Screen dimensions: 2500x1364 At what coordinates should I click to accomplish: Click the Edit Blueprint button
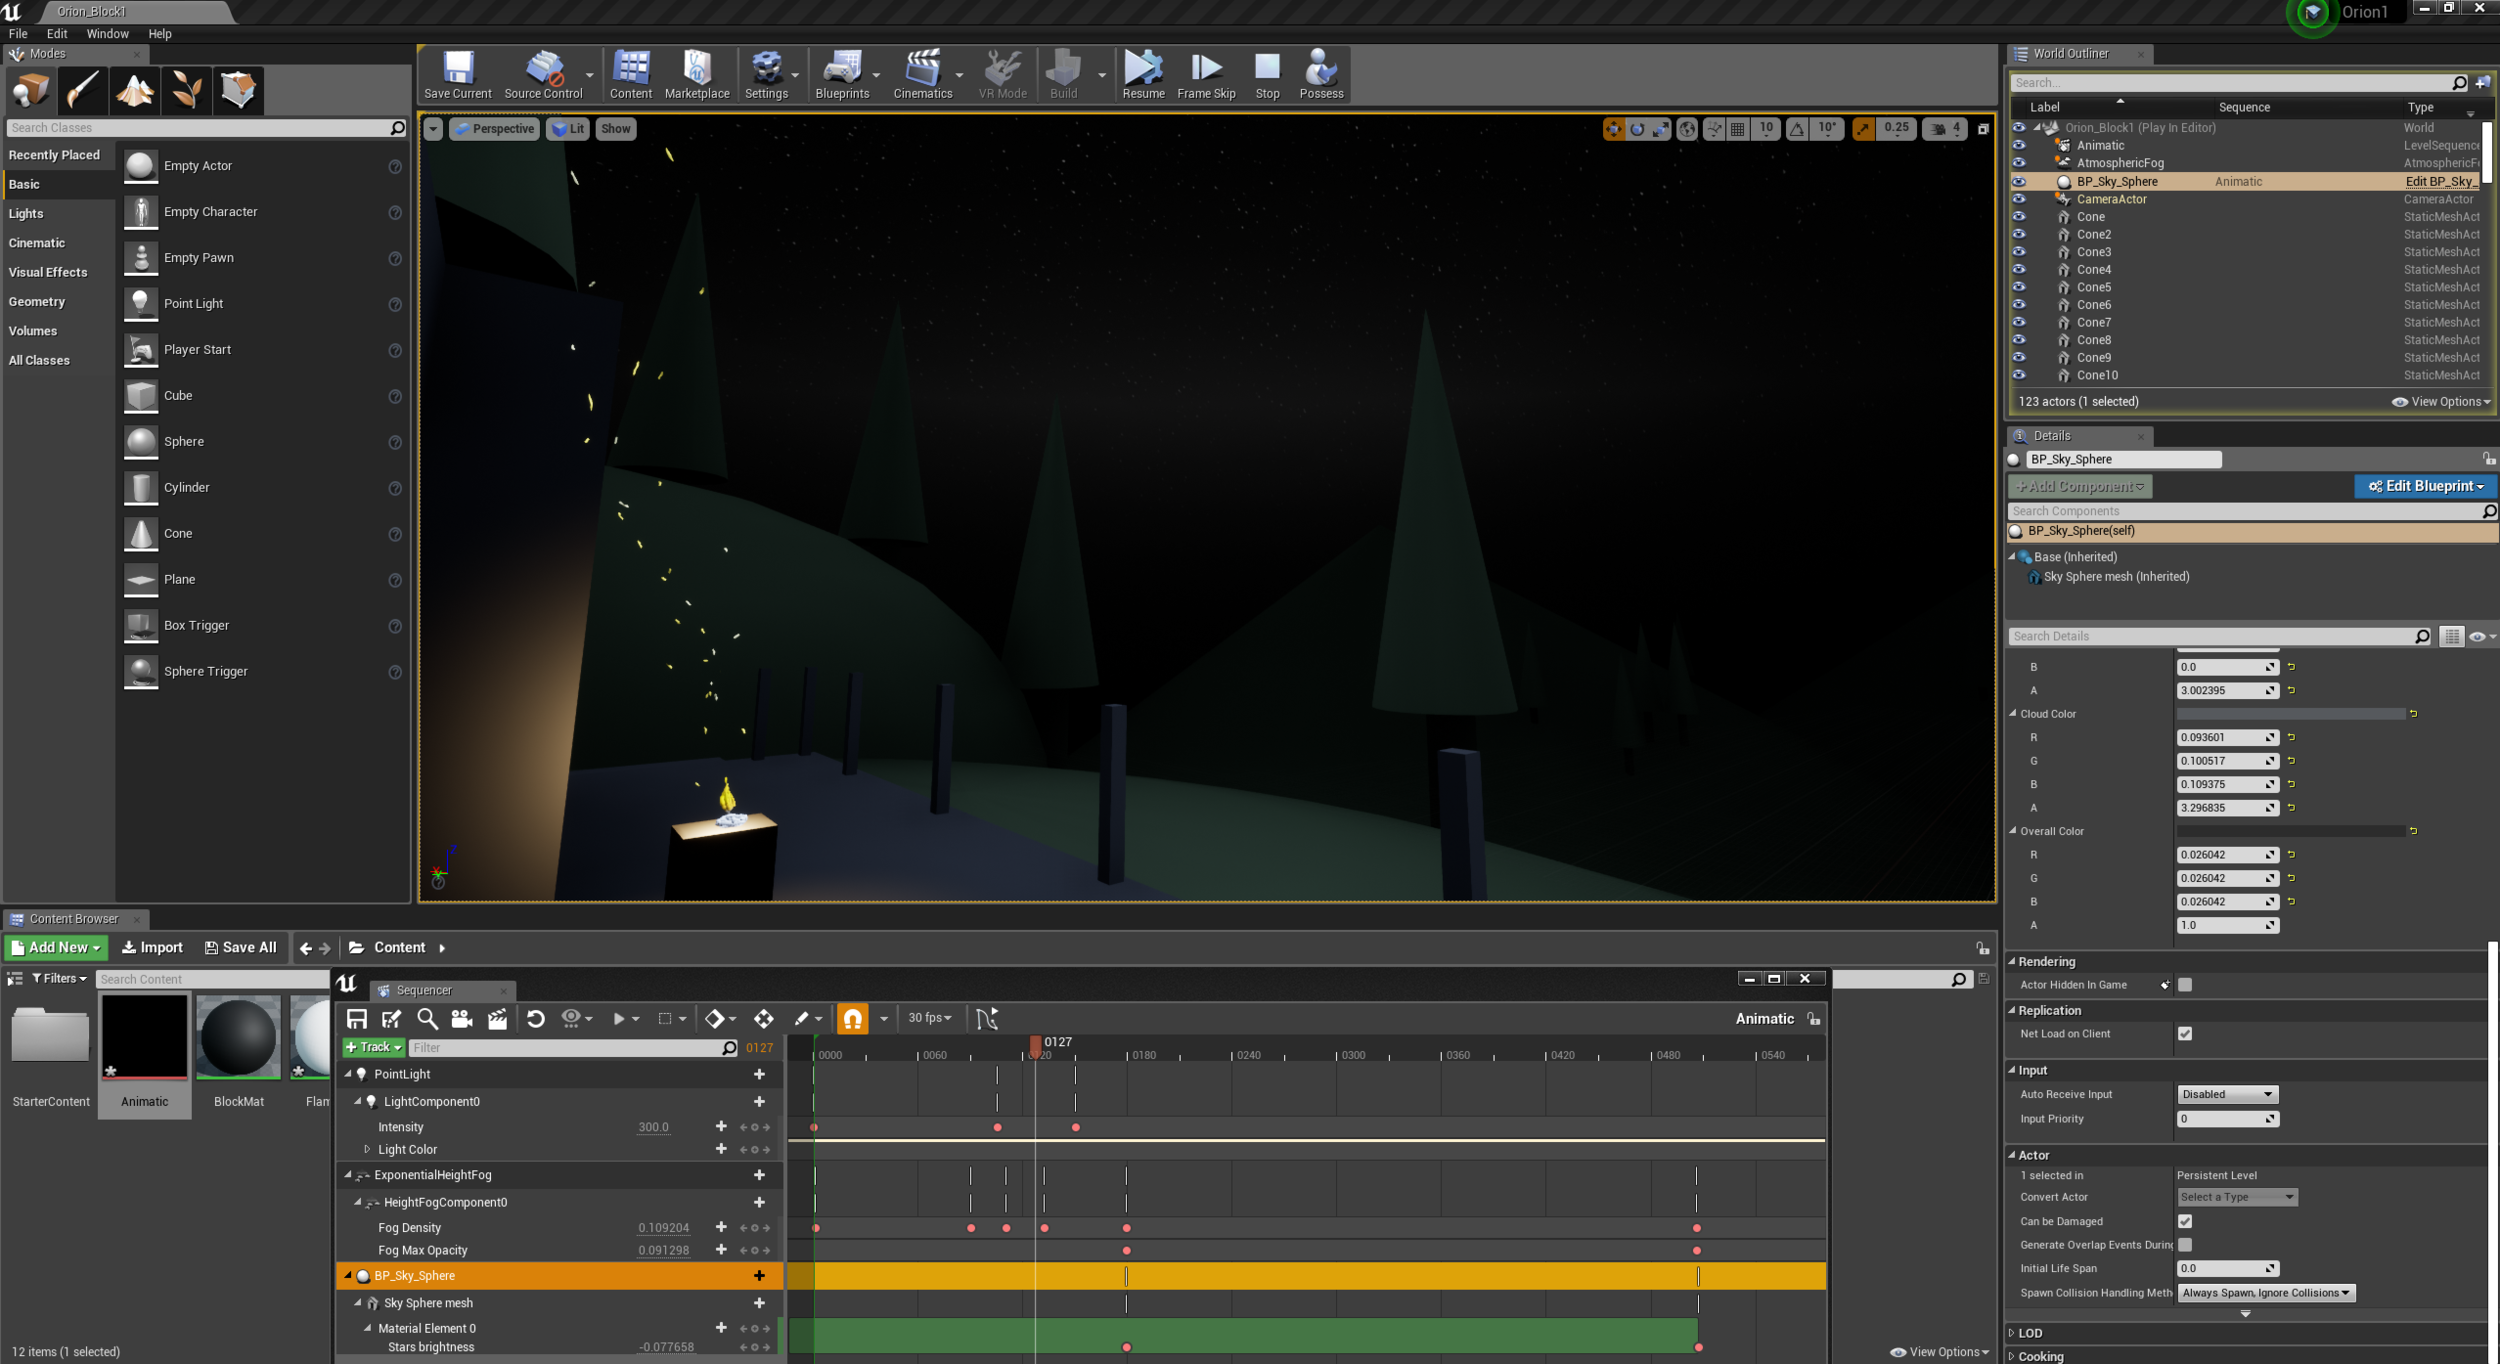pos(2425,486)
